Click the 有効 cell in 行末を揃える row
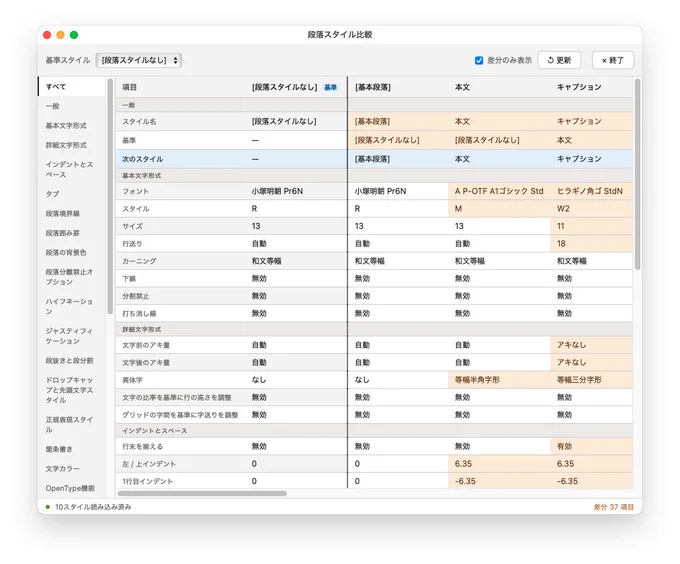Image resolution: width=680 pixels, height=564 pixels. click(x=591, y=446)
